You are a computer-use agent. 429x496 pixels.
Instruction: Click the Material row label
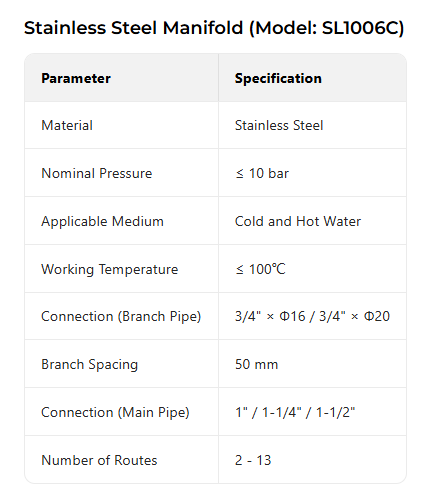click(x=67, y=125)
